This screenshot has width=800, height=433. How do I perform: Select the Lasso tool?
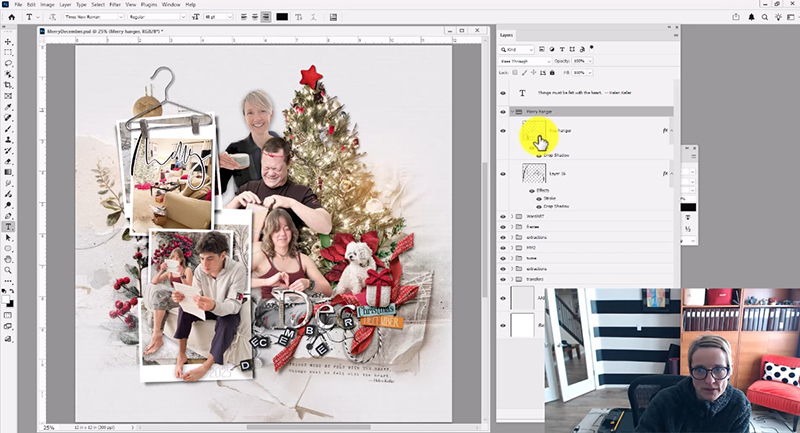8,63
